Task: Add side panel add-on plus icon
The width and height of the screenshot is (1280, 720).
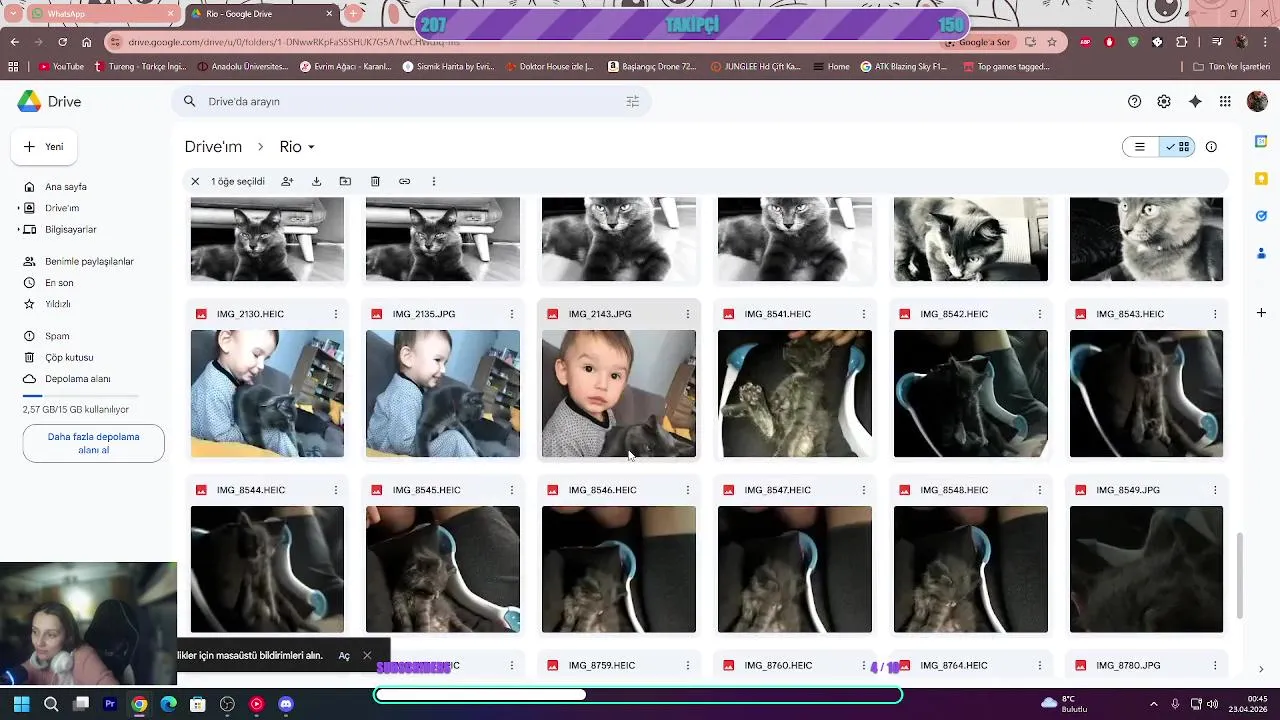Action: [1261, 313]
